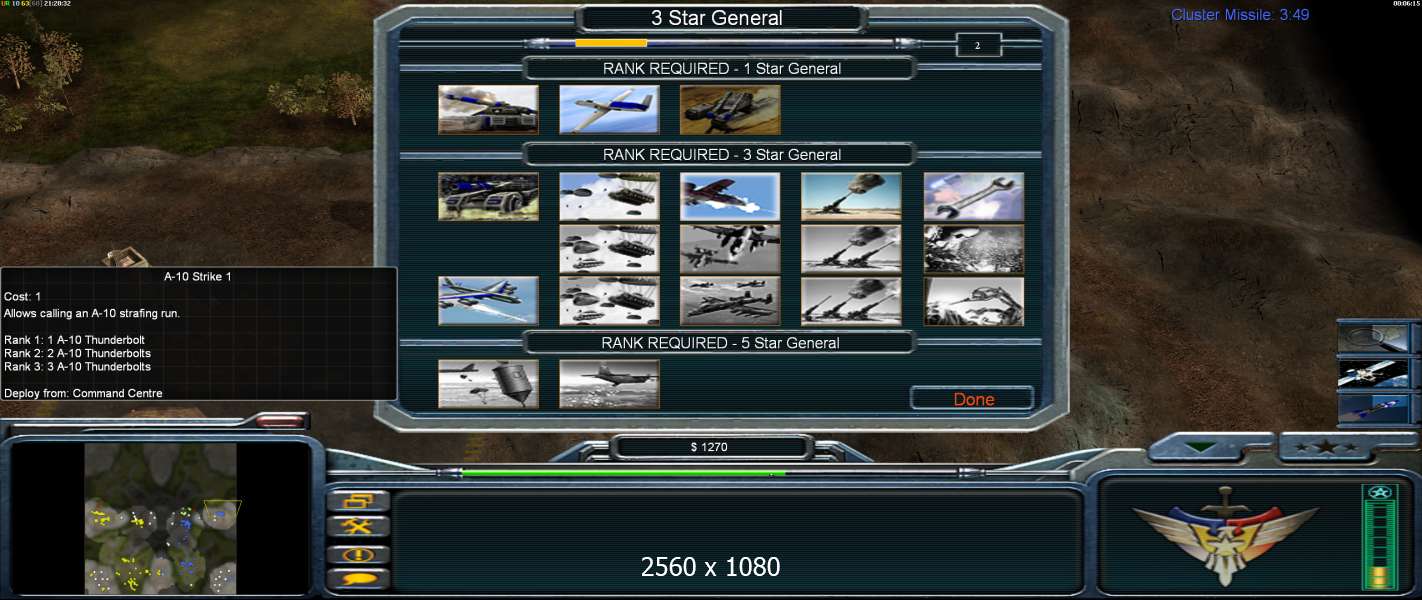1422x600 pixels.
Task: Click on the minimap
Action: coord(161,519)
